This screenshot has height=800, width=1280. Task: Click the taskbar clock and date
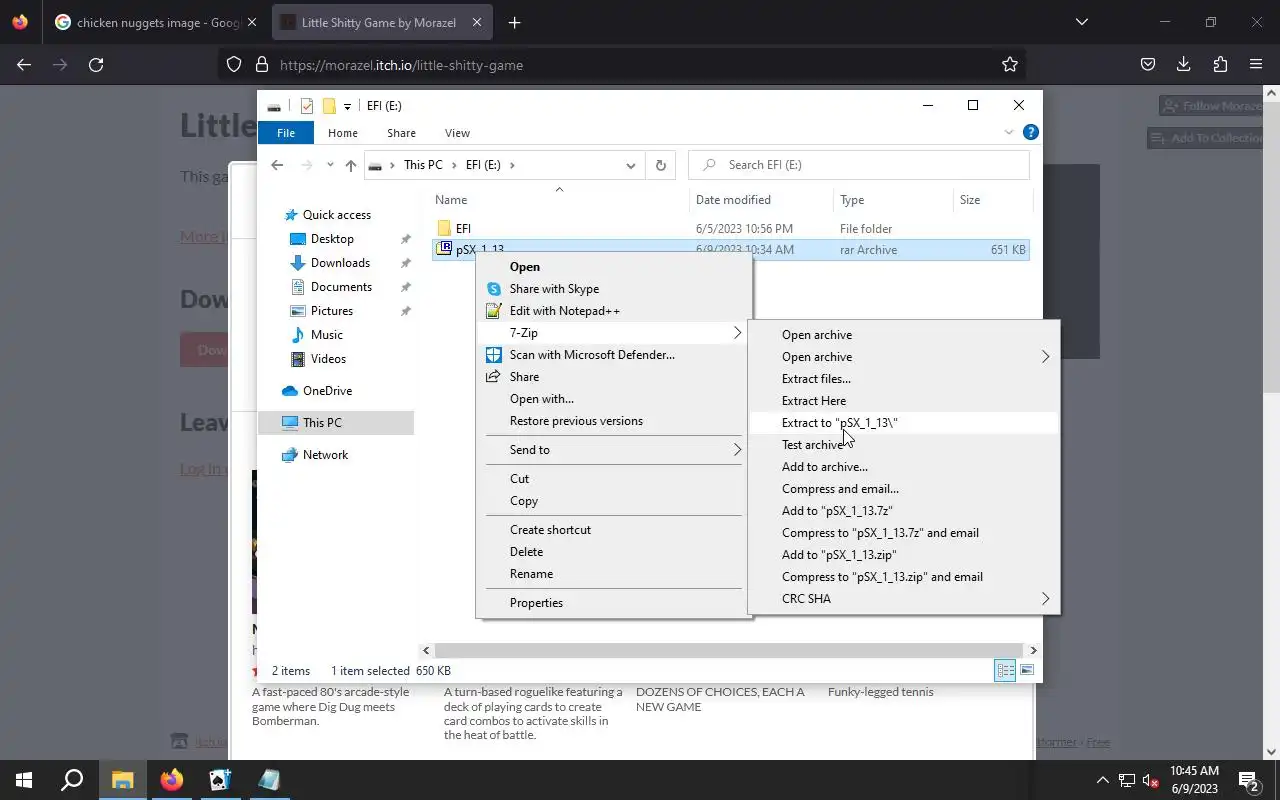click(1194, 780)
